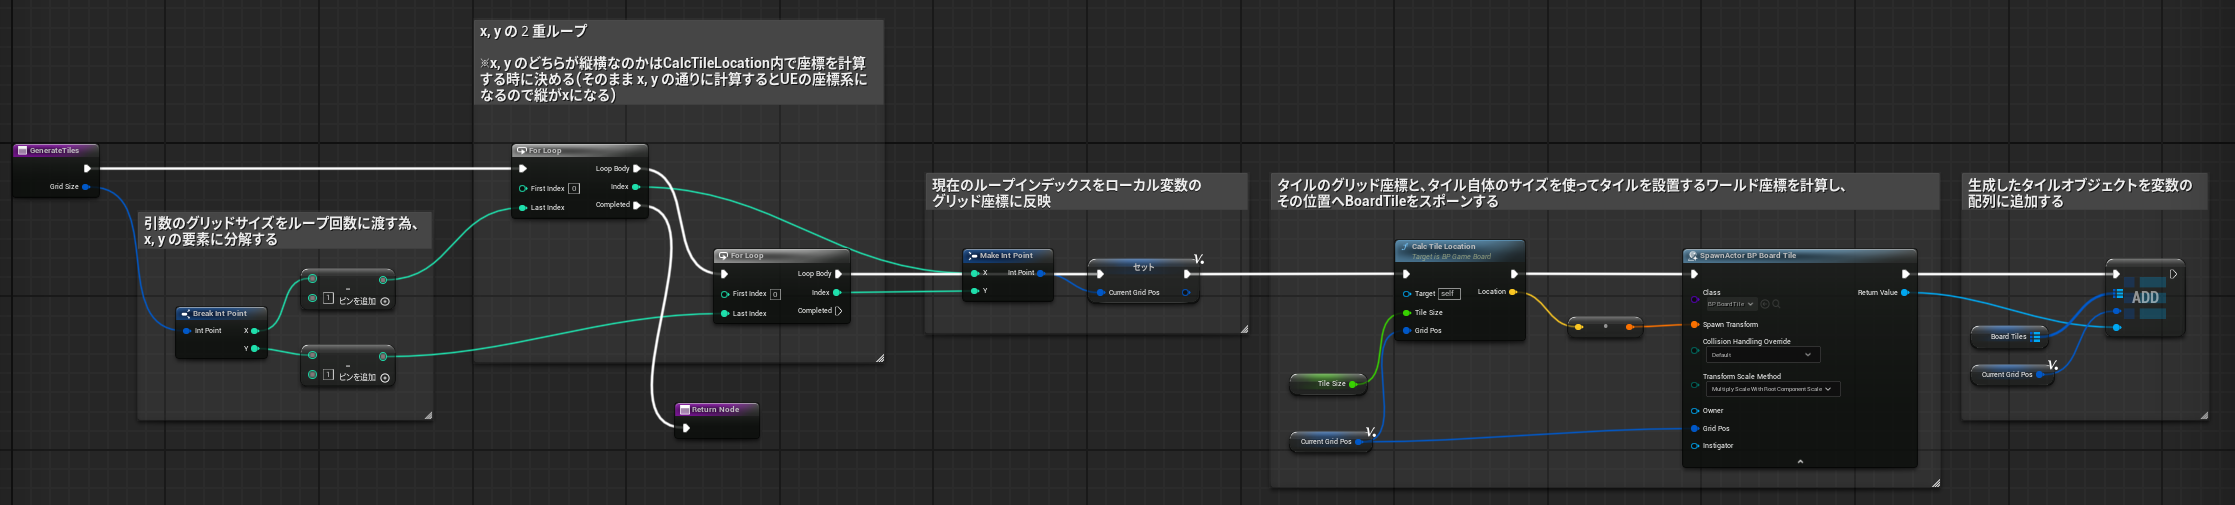Click the X output pin on Break Int Point
The image size is (2235, 505).
click(255, 331)
